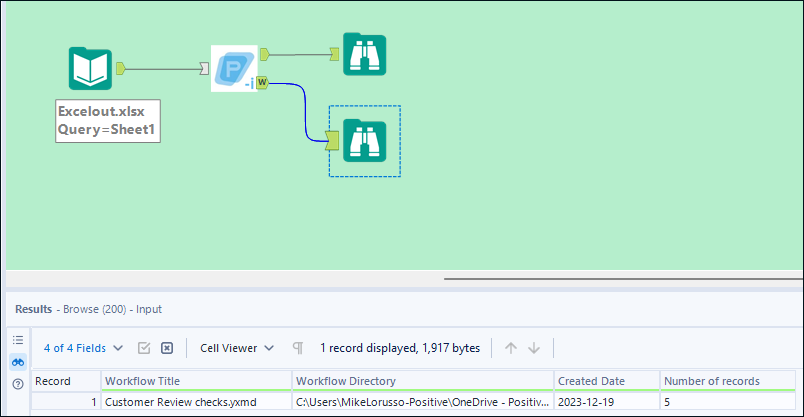Open the Cell Viewer dropdown
Image resolution: width=804 pixels, height=417 pixels.
237,348
